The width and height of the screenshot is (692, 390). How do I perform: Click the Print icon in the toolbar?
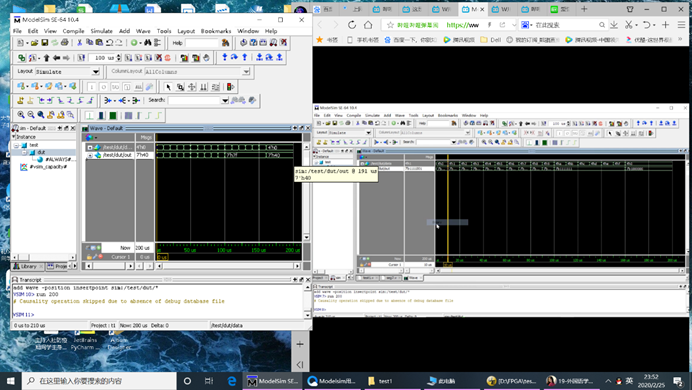64,43
